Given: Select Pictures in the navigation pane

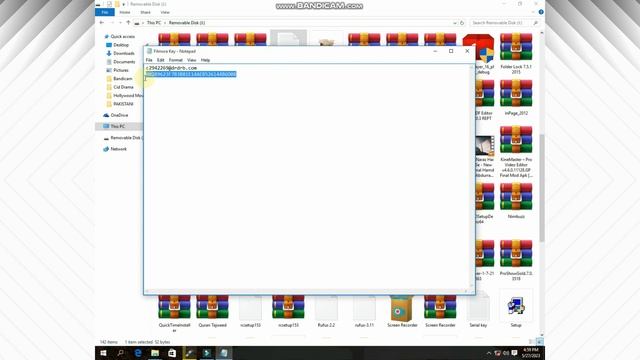Looking at the screenshot, I should click(121, 70).
